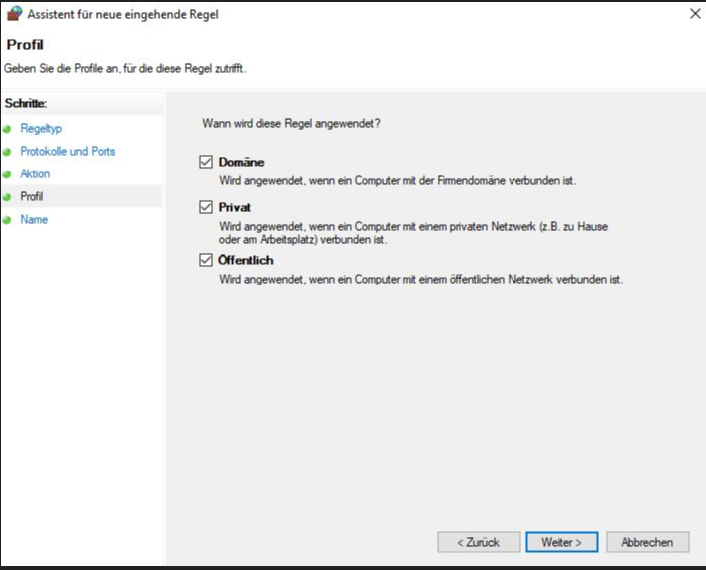Jump to the Aktion step
This screenshot has width=706, height=570.
[x=35, y=174]
